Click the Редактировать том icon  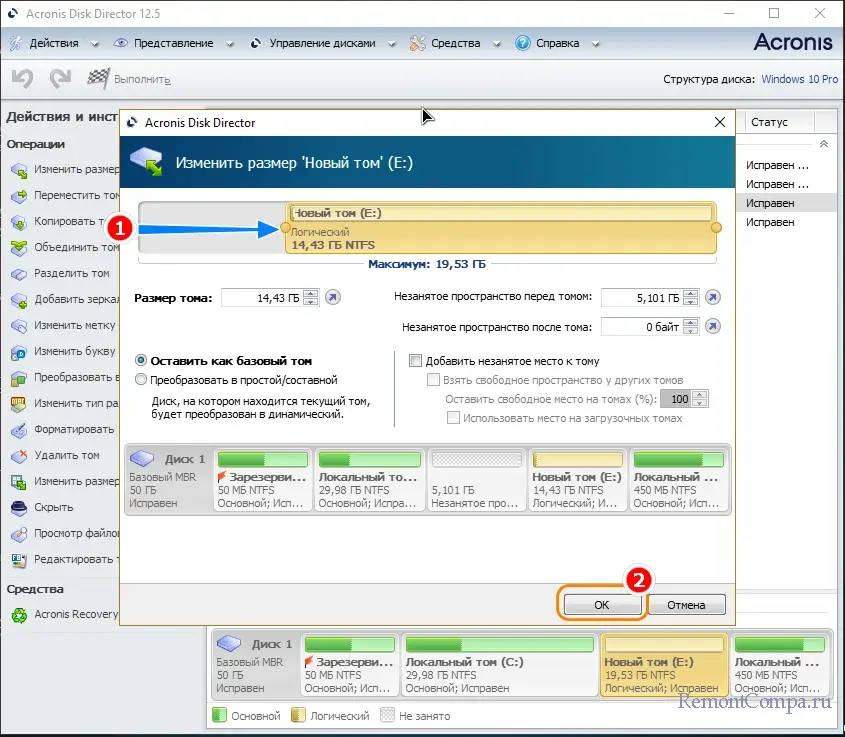point(19,560)
